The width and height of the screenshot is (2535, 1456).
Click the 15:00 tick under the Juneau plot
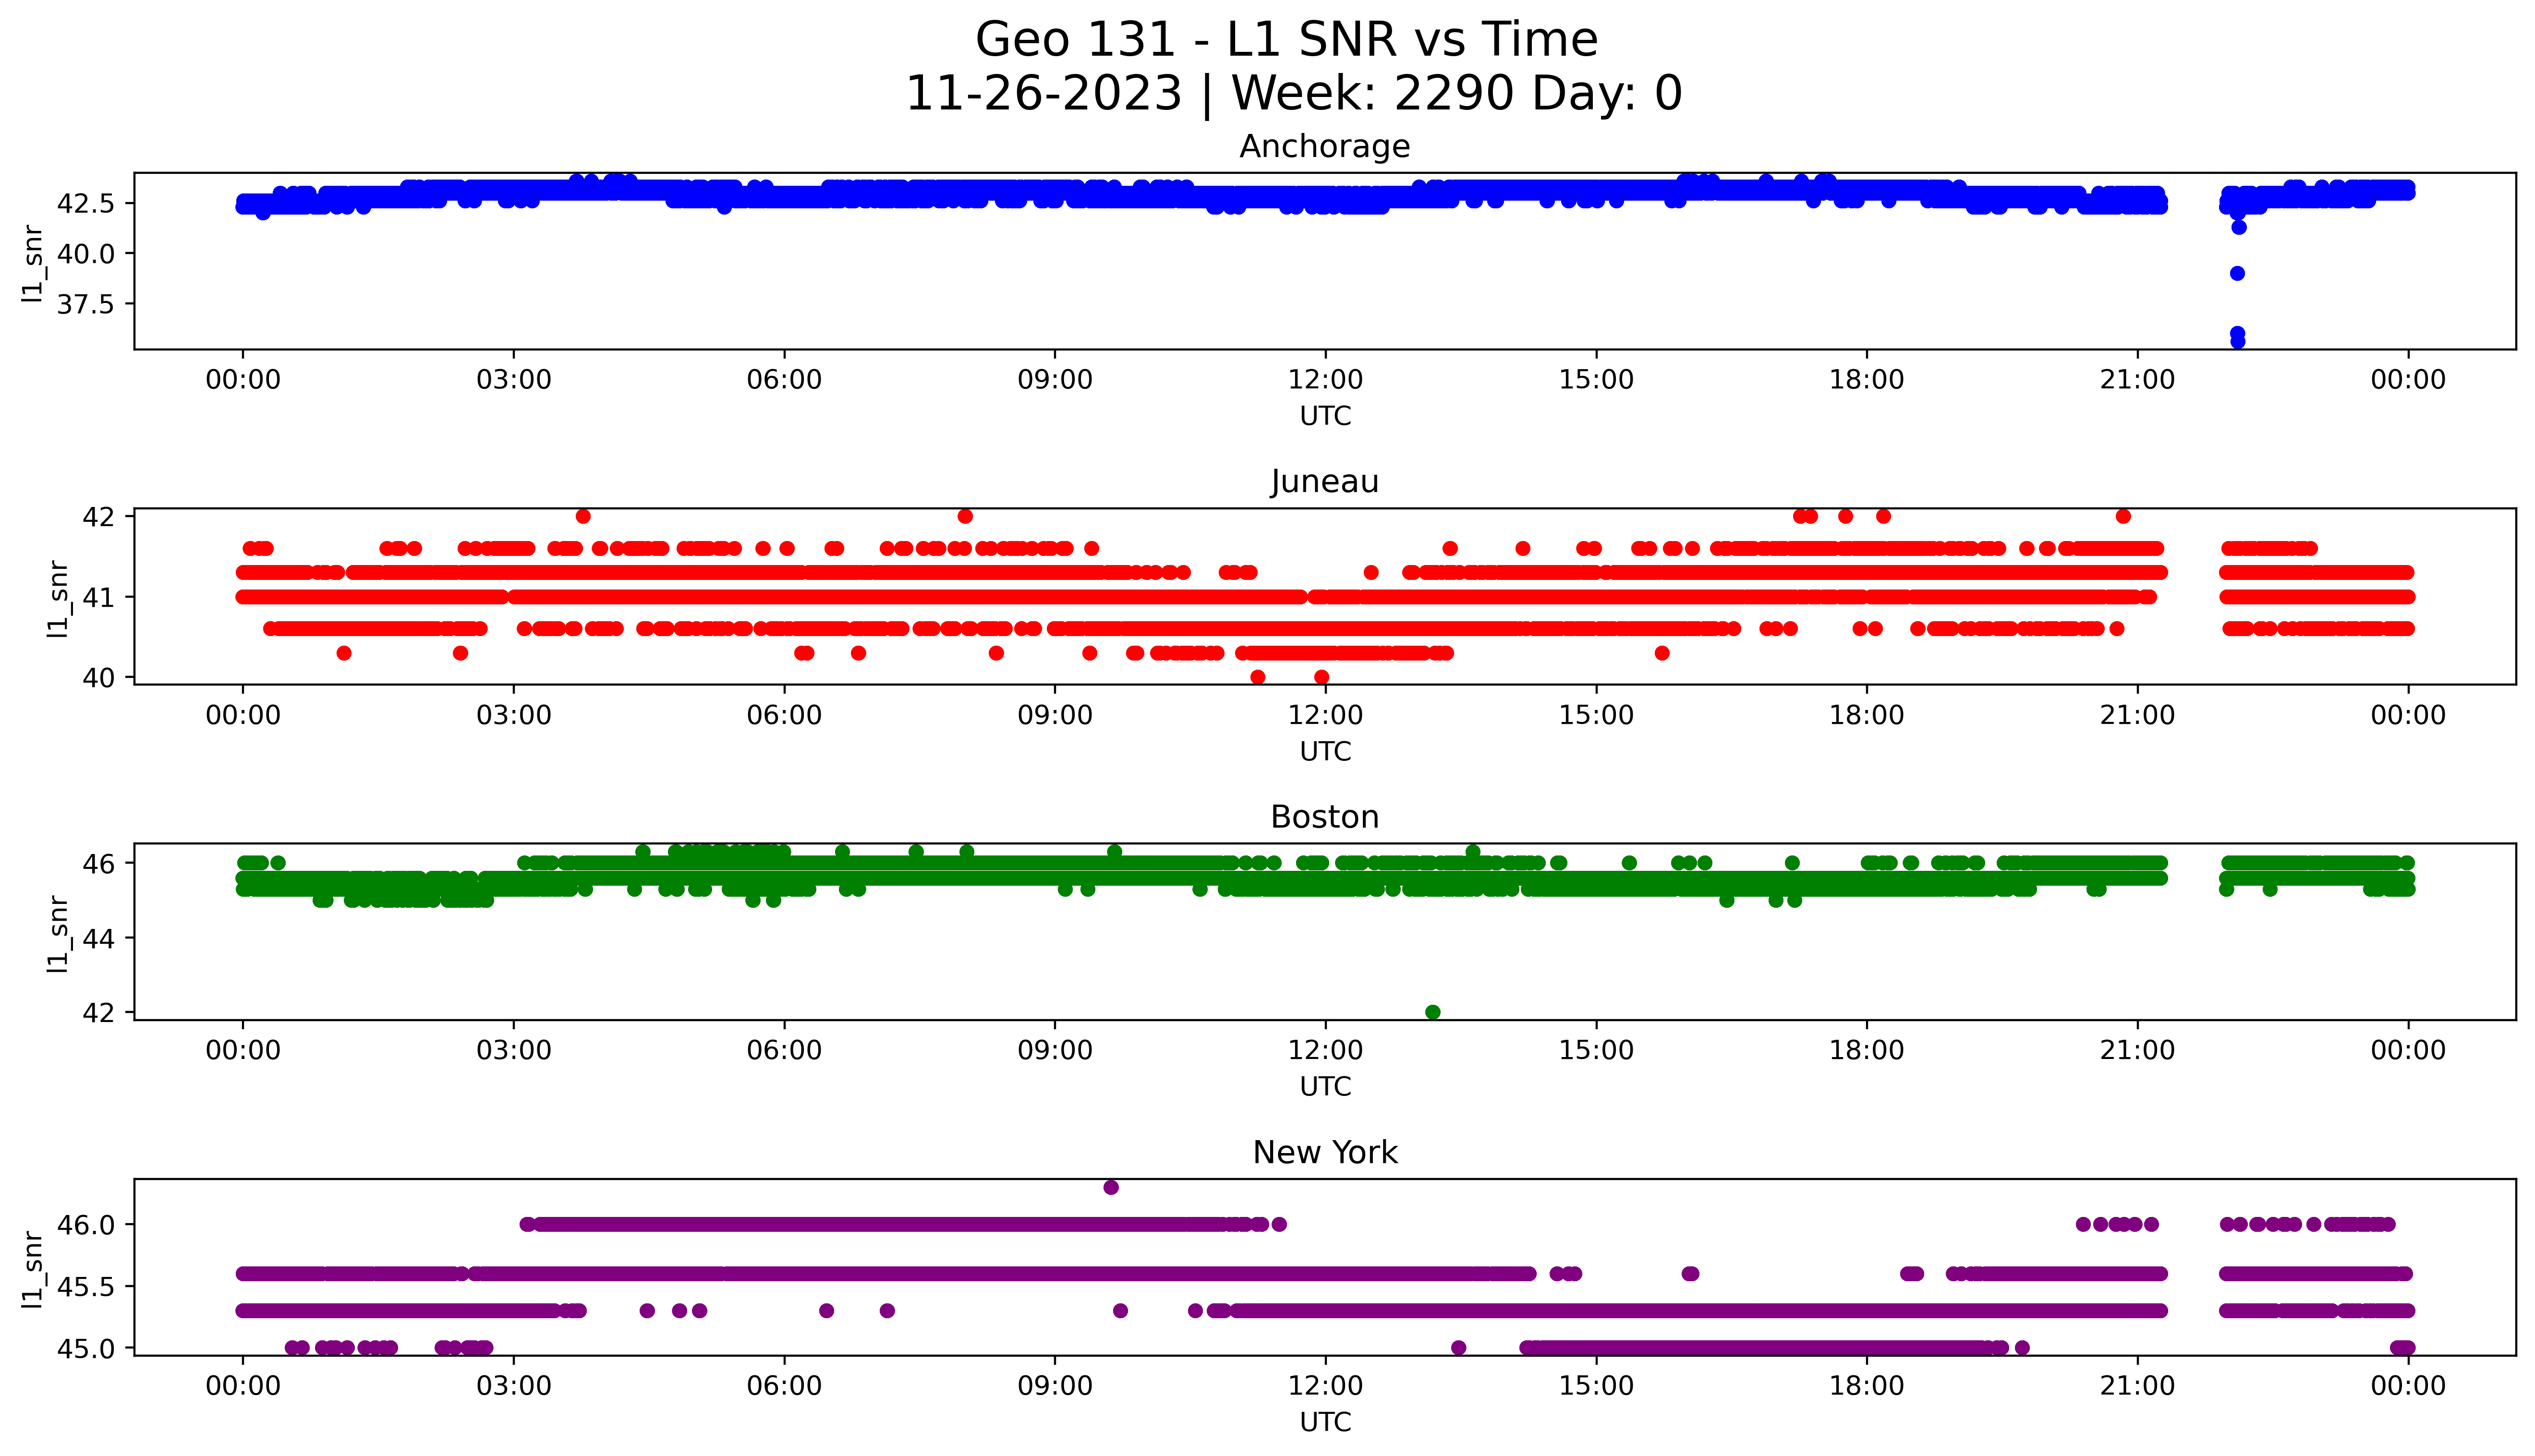pos(1596,715)
